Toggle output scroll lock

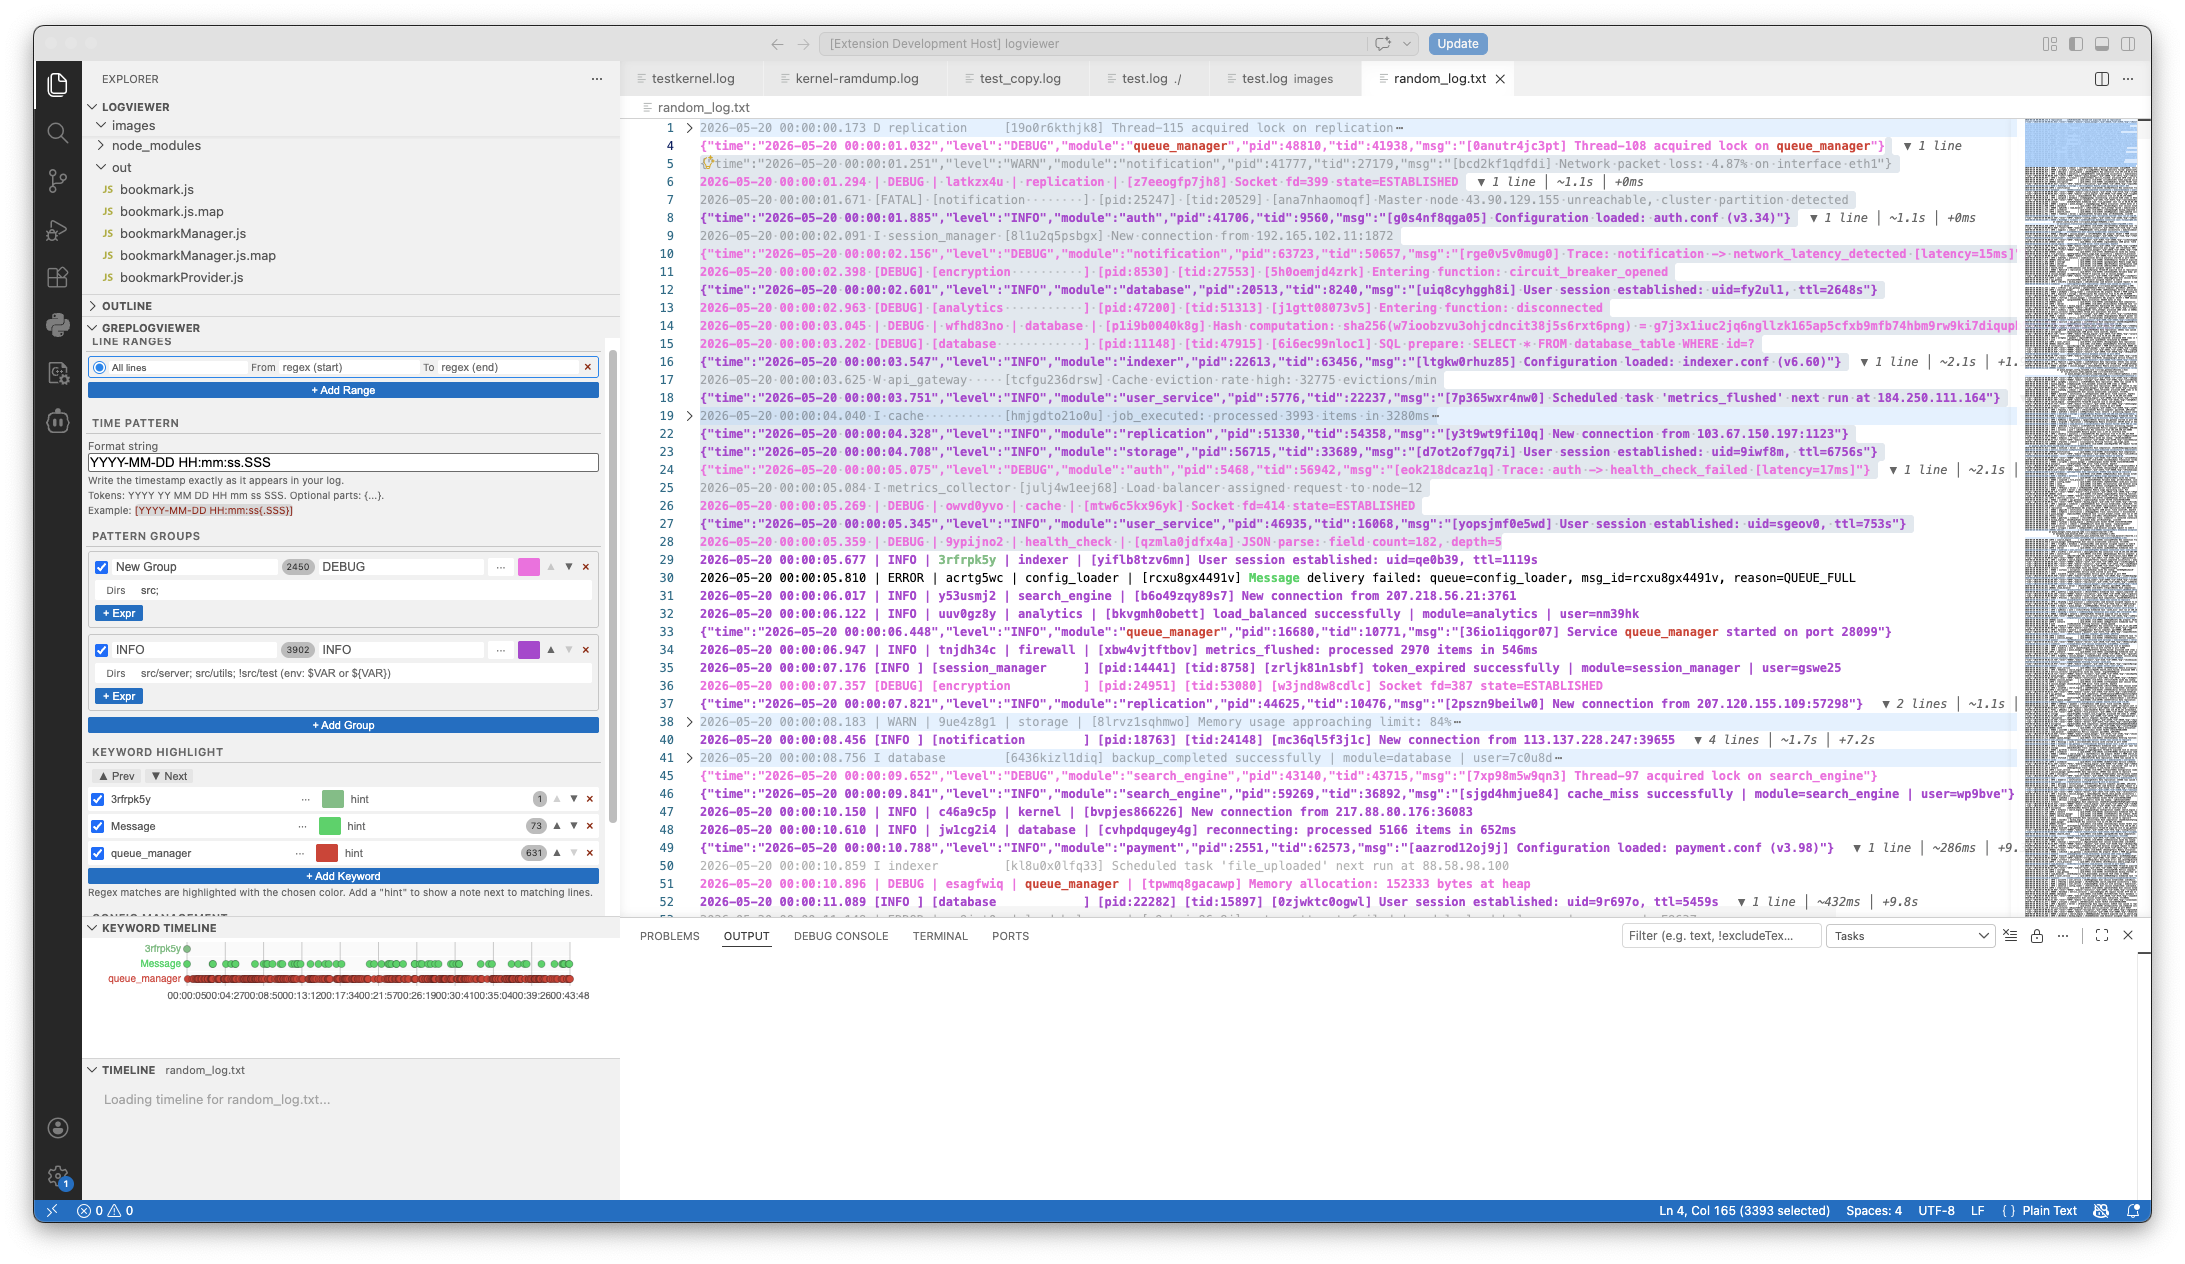[2037, 936]
